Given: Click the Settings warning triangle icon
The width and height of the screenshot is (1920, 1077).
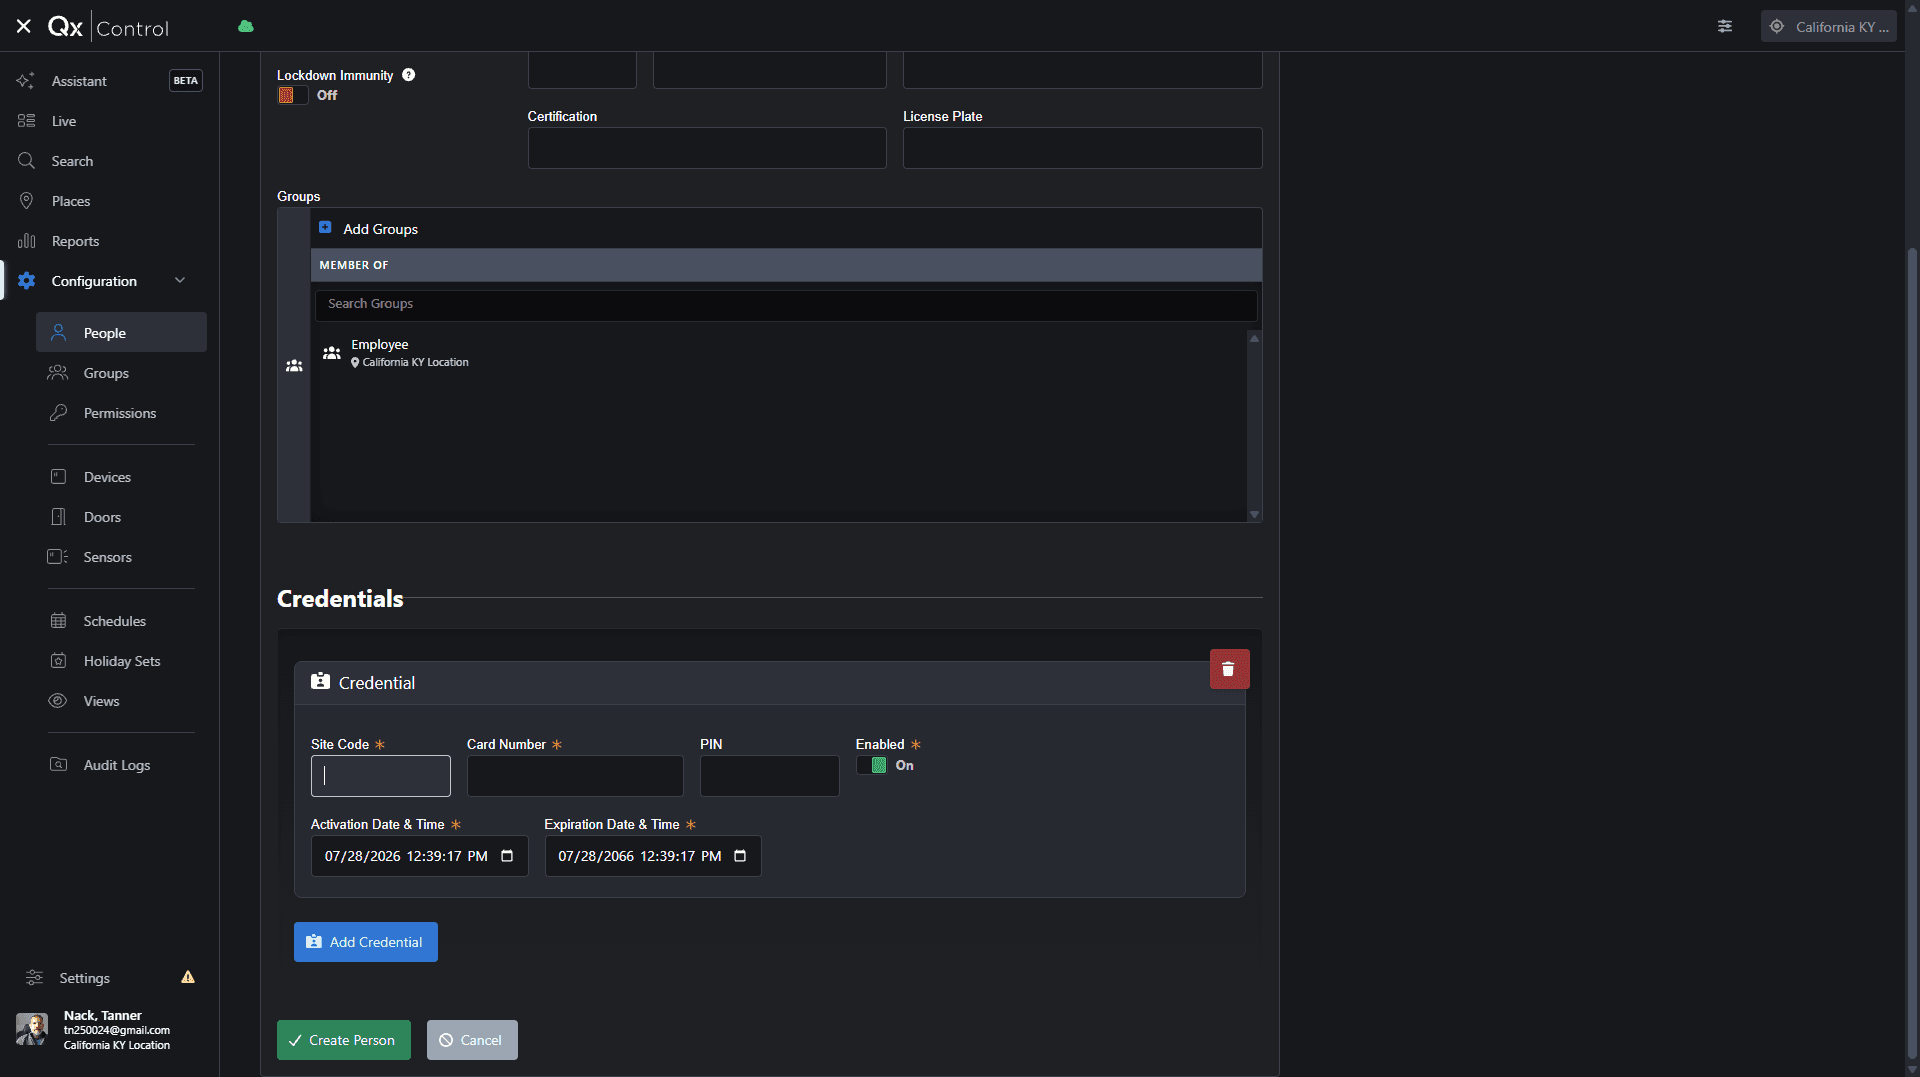Looking at the screenshot, I should coord(188,977).
